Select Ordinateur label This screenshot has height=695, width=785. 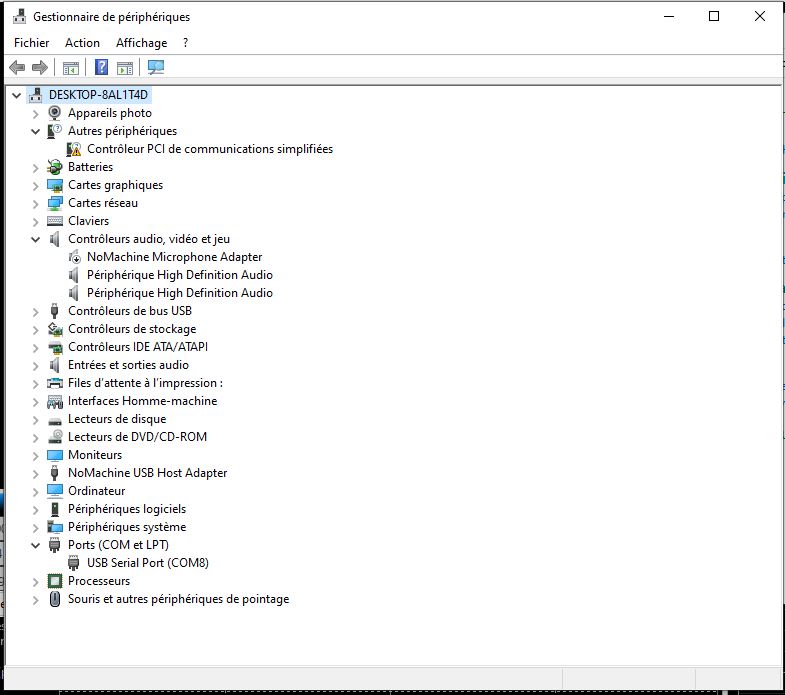97,491
